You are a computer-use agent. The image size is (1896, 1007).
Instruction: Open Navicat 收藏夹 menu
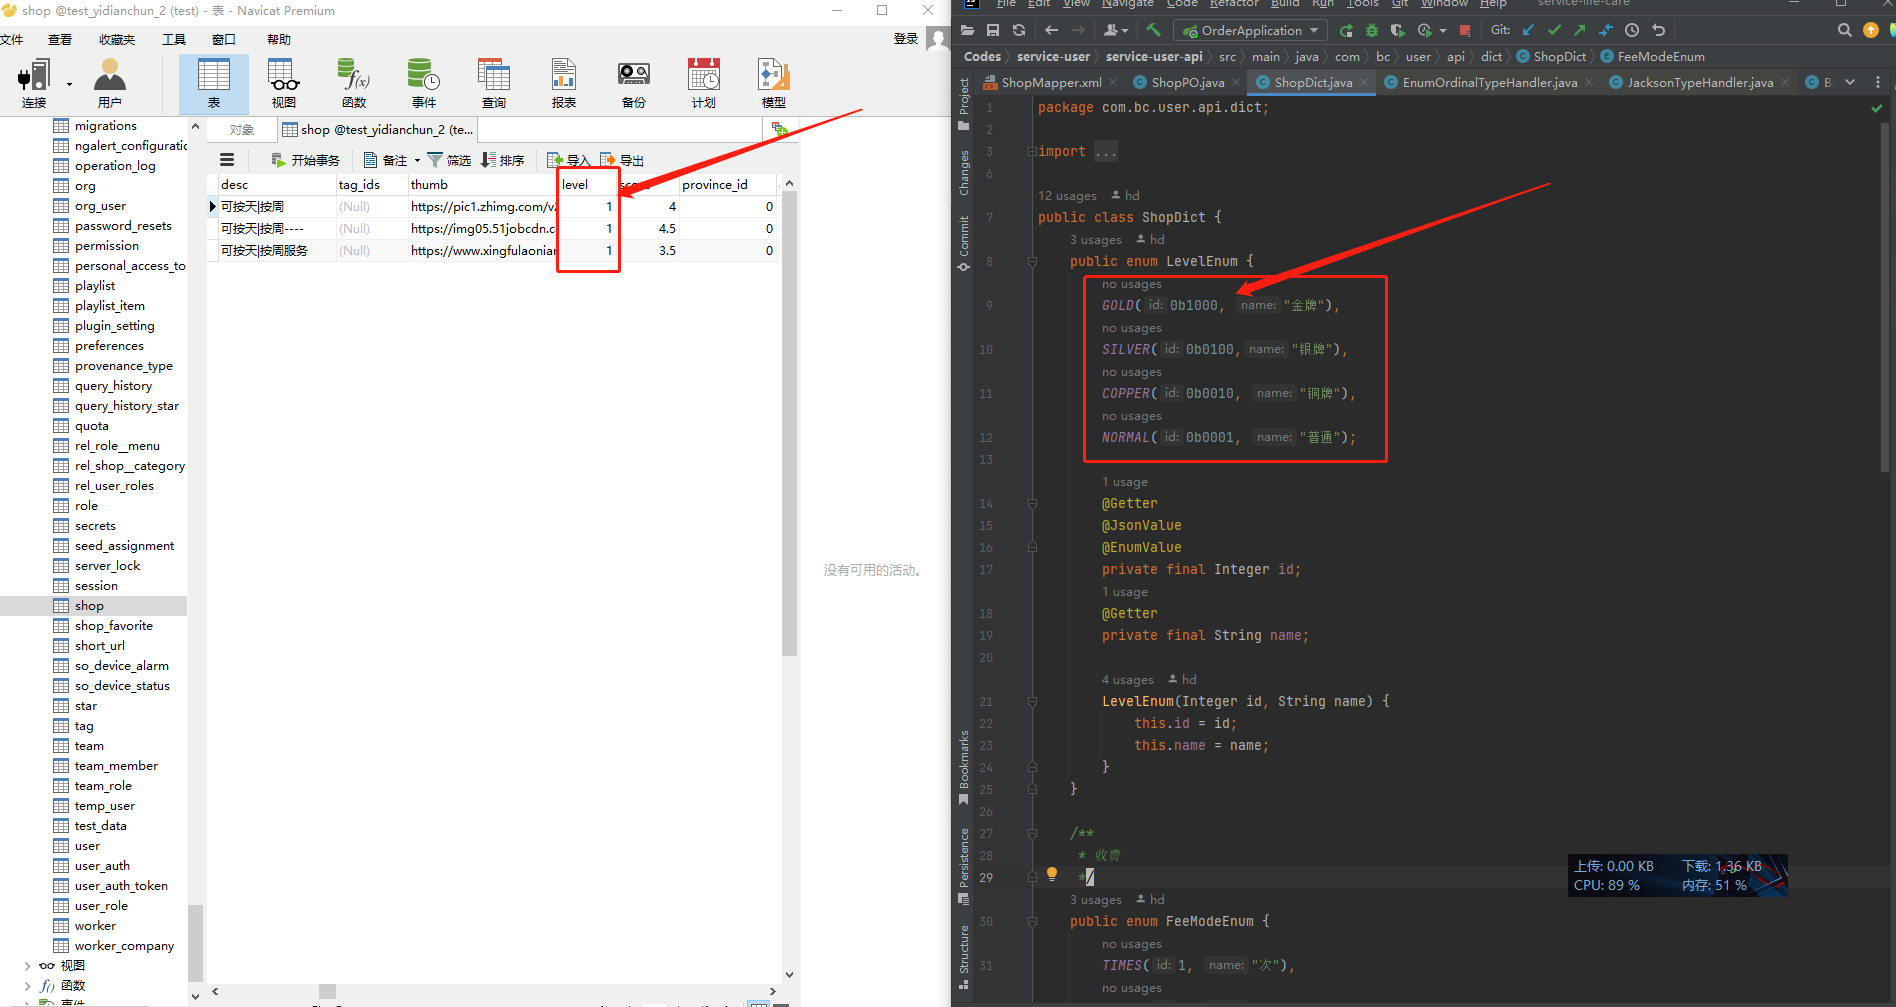(116, 40)
